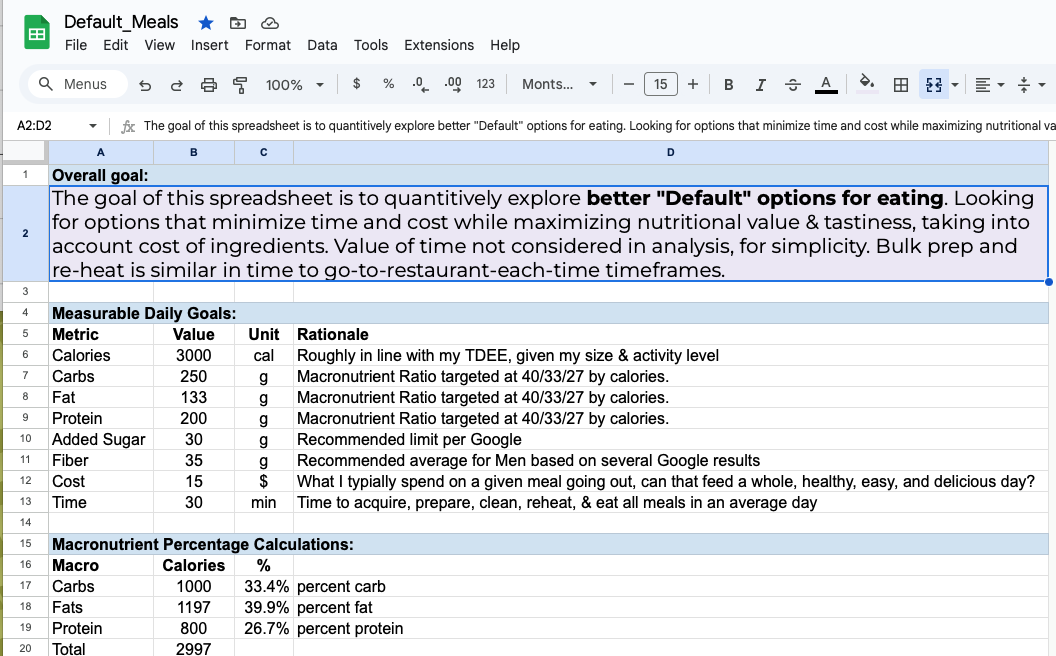Open the Montserrat font dropdown
Screen dimensions: 1056x656
[x=559, y=85]
